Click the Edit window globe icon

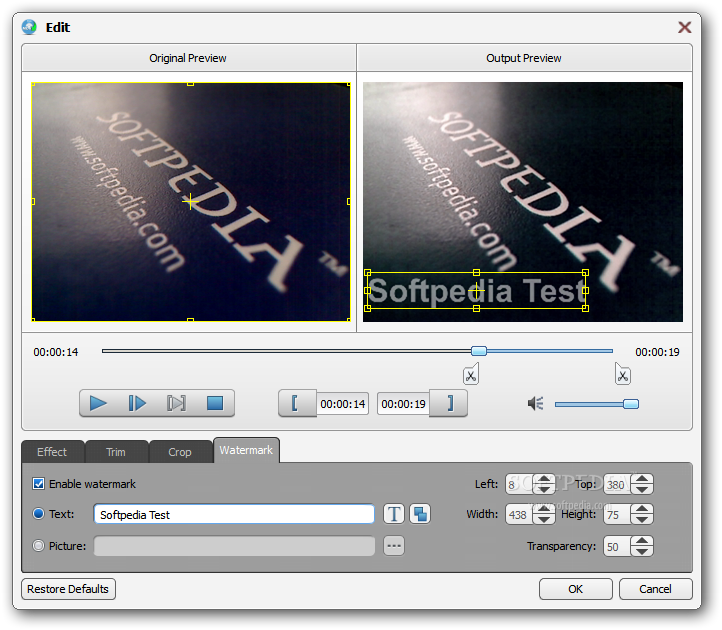pyautogui.click(x=29, y=27)
